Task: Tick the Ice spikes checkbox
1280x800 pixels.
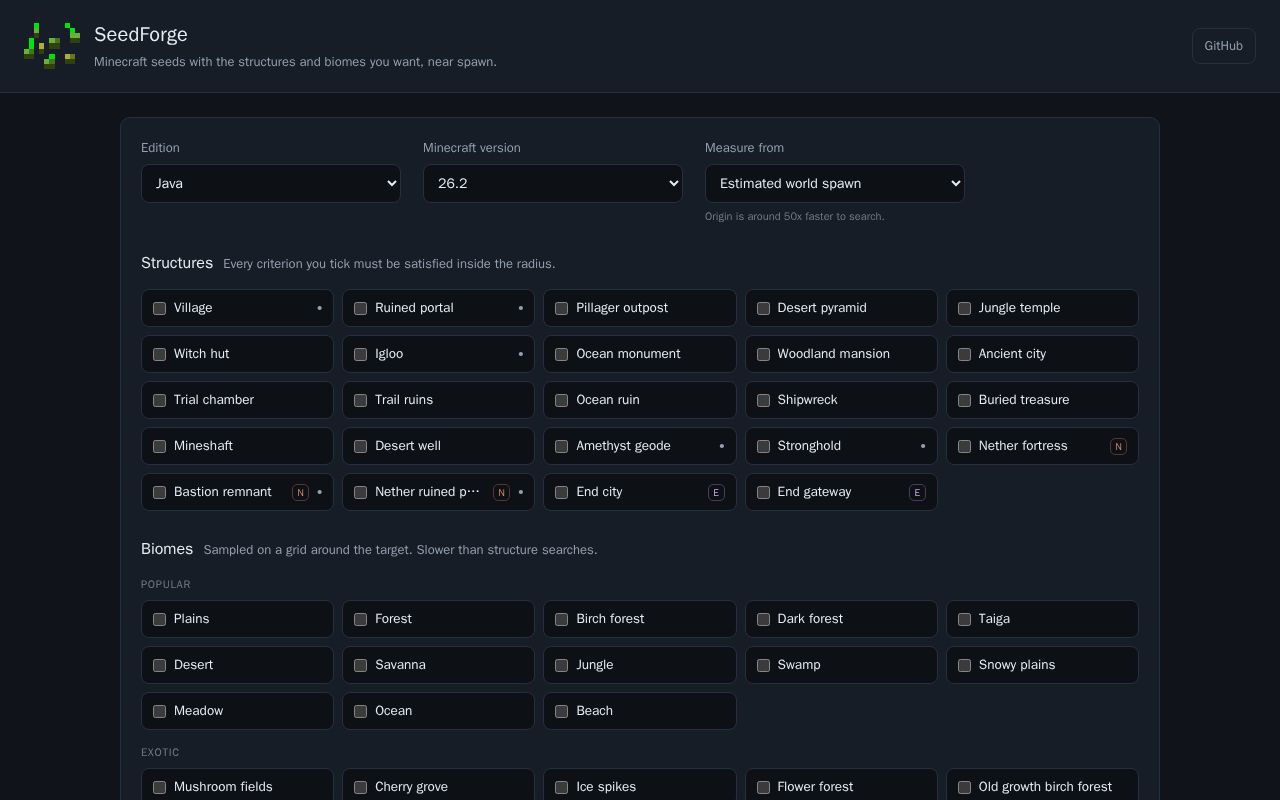Action: pyautogui.click(x=561, y=787)
